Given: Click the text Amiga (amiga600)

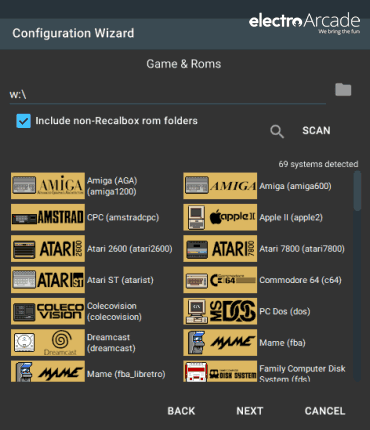Looking at the screenshot, I should pyautogui.click(x=295, y=186).
